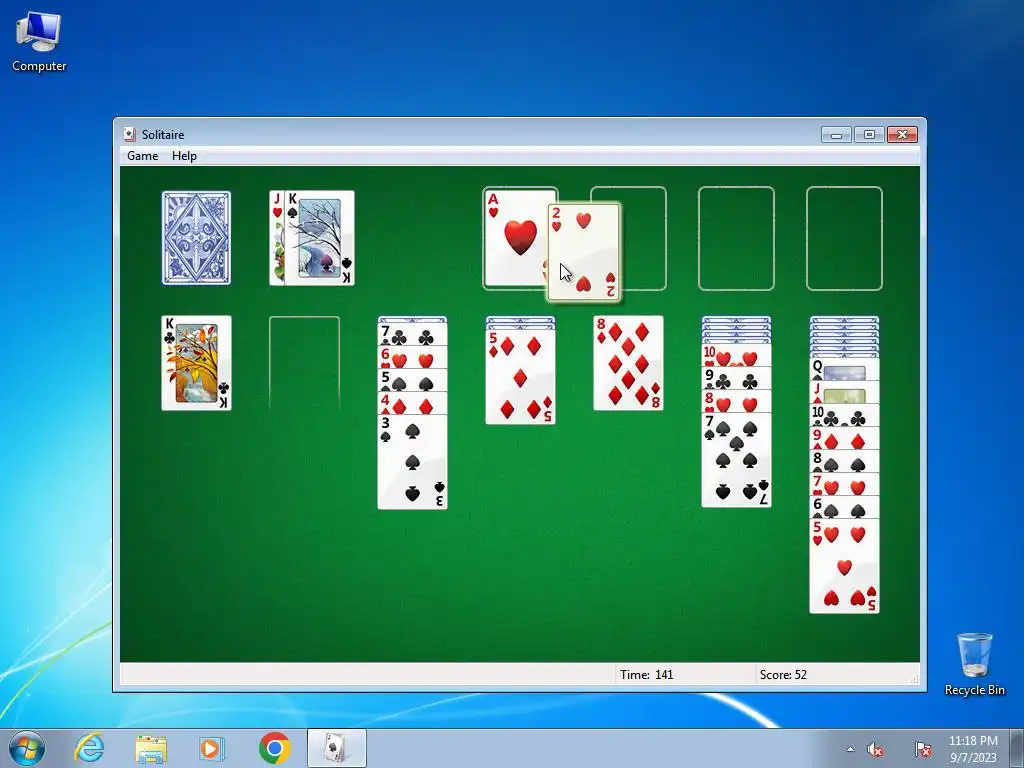Click the Time: 141 status text
Image resolution: width=1024 pixels, height=768 pixels.
647,675
